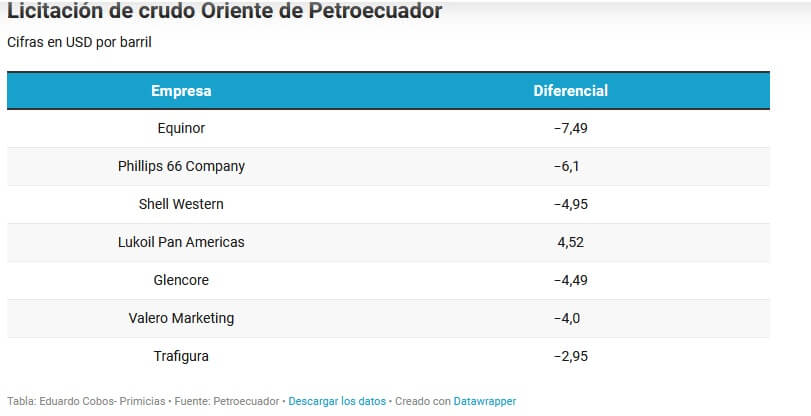Screen dimensions: 811x416
Task: Open the Datawrapper link in footer
Action: coord(485,401)
